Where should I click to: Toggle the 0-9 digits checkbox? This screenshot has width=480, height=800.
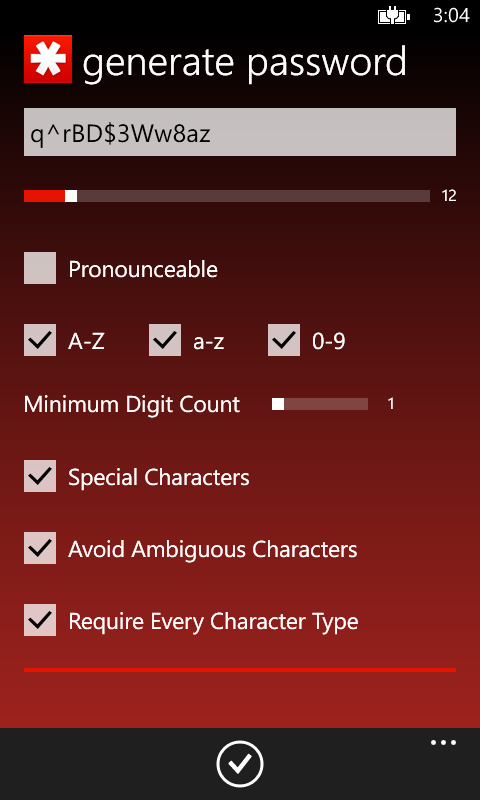point(284,340)
